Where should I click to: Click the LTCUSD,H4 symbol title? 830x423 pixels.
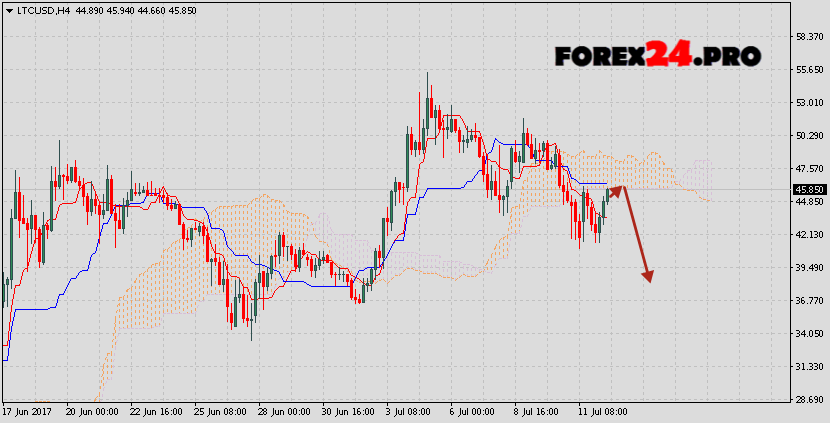pyautogui.click(x=42, y=10)
